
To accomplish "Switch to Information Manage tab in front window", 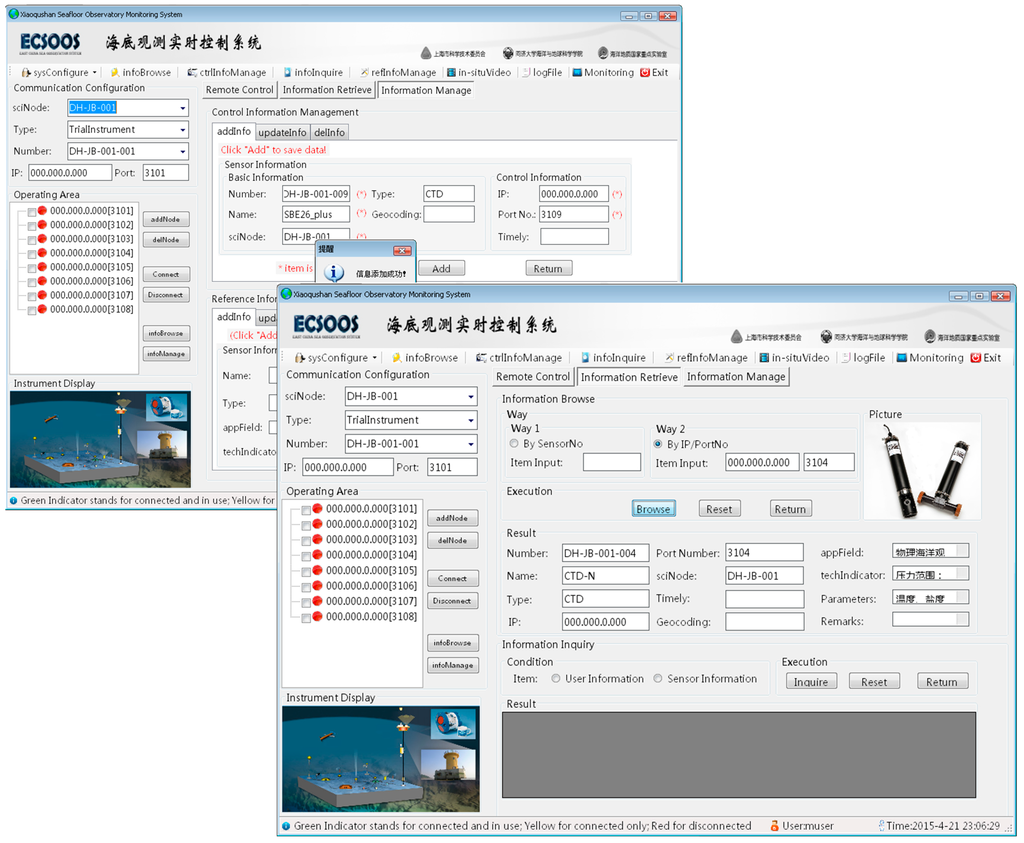I will (736, 377).
